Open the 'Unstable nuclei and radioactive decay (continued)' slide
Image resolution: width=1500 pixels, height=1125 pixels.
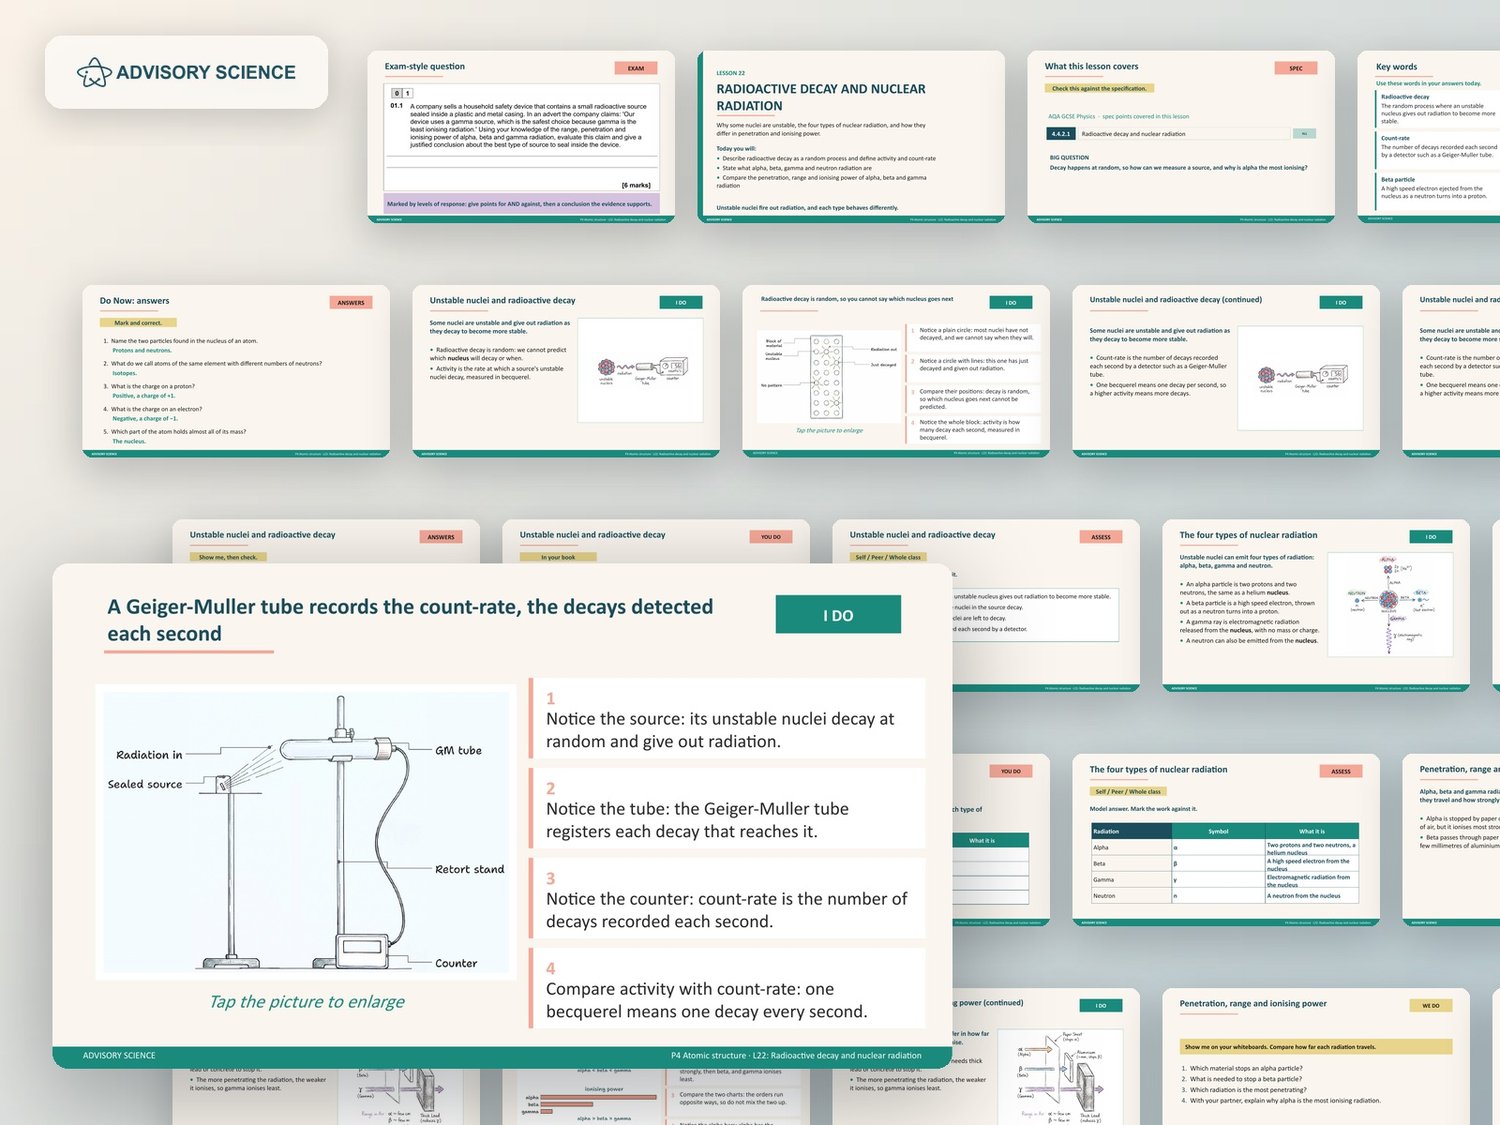point(1226,372)
